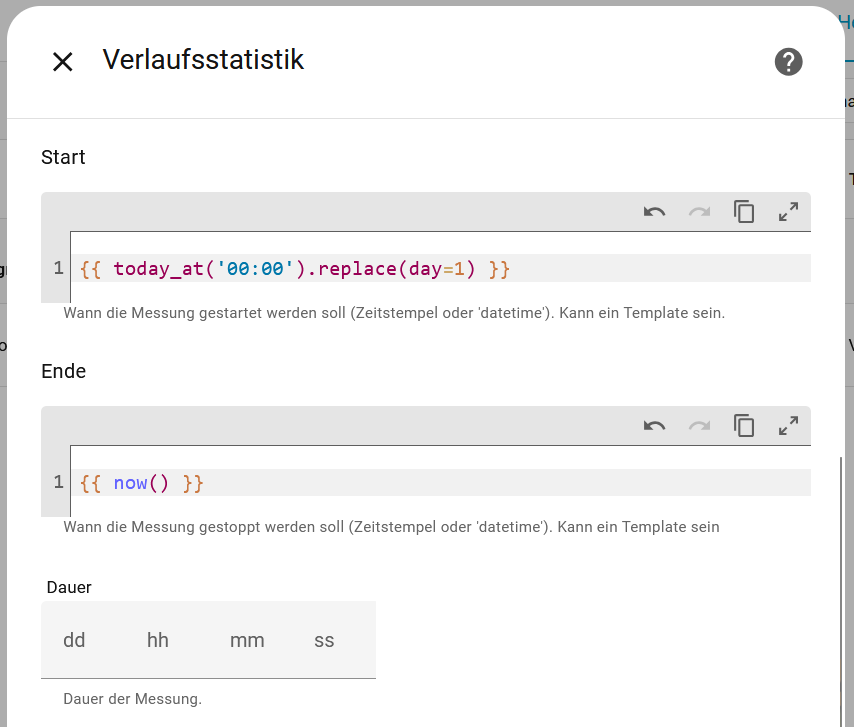
Task: Expand the Ende editor to fullscreen
Action: coord(788,426)
